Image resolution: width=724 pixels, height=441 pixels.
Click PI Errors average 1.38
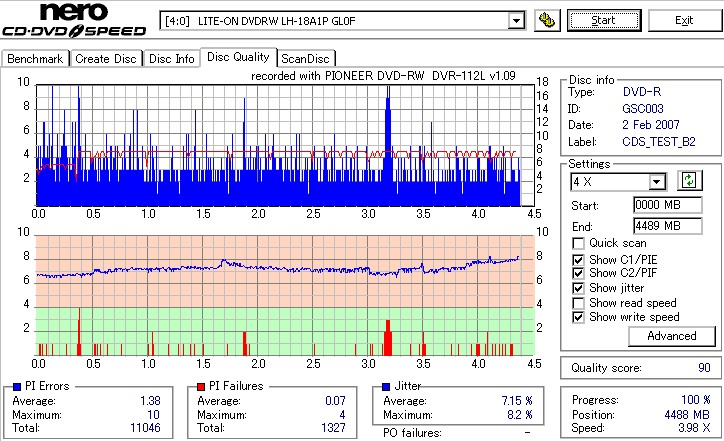(x=150, y=401)
